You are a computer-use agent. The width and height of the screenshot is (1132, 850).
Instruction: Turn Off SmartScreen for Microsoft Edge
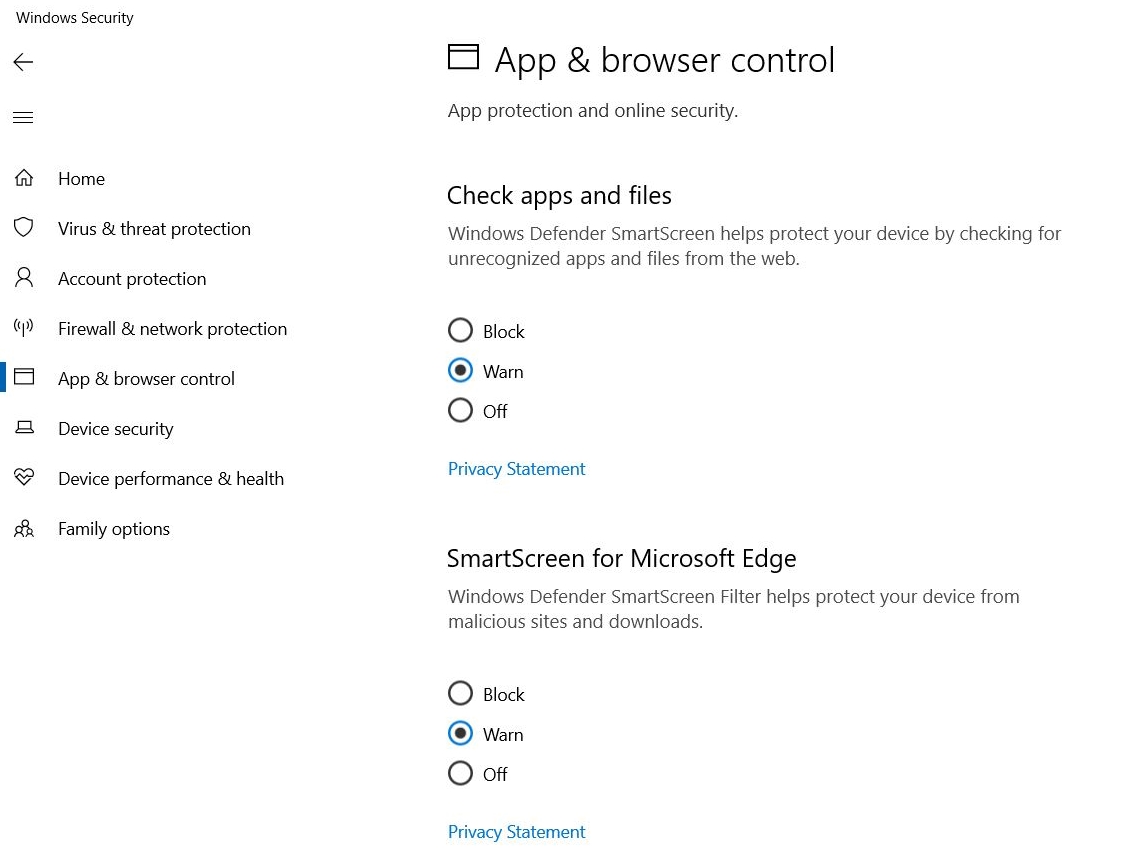tap(460, 774)
